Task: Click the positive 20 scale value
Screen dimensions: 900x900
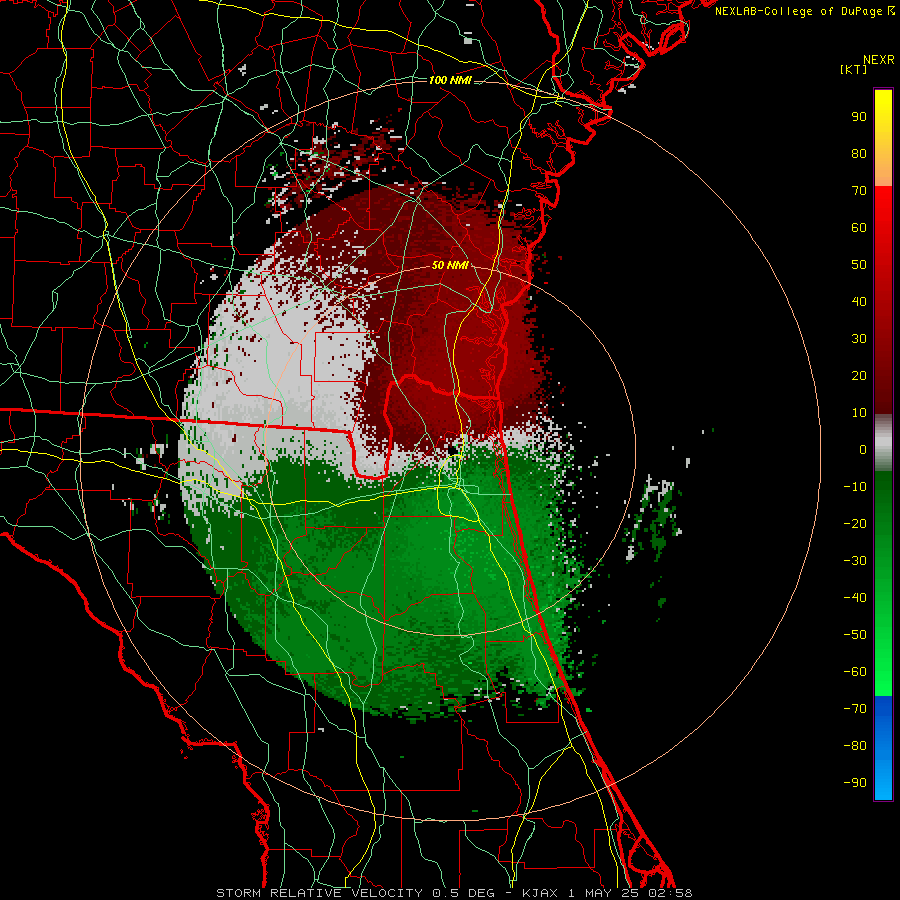Action: tap(859, 376)
